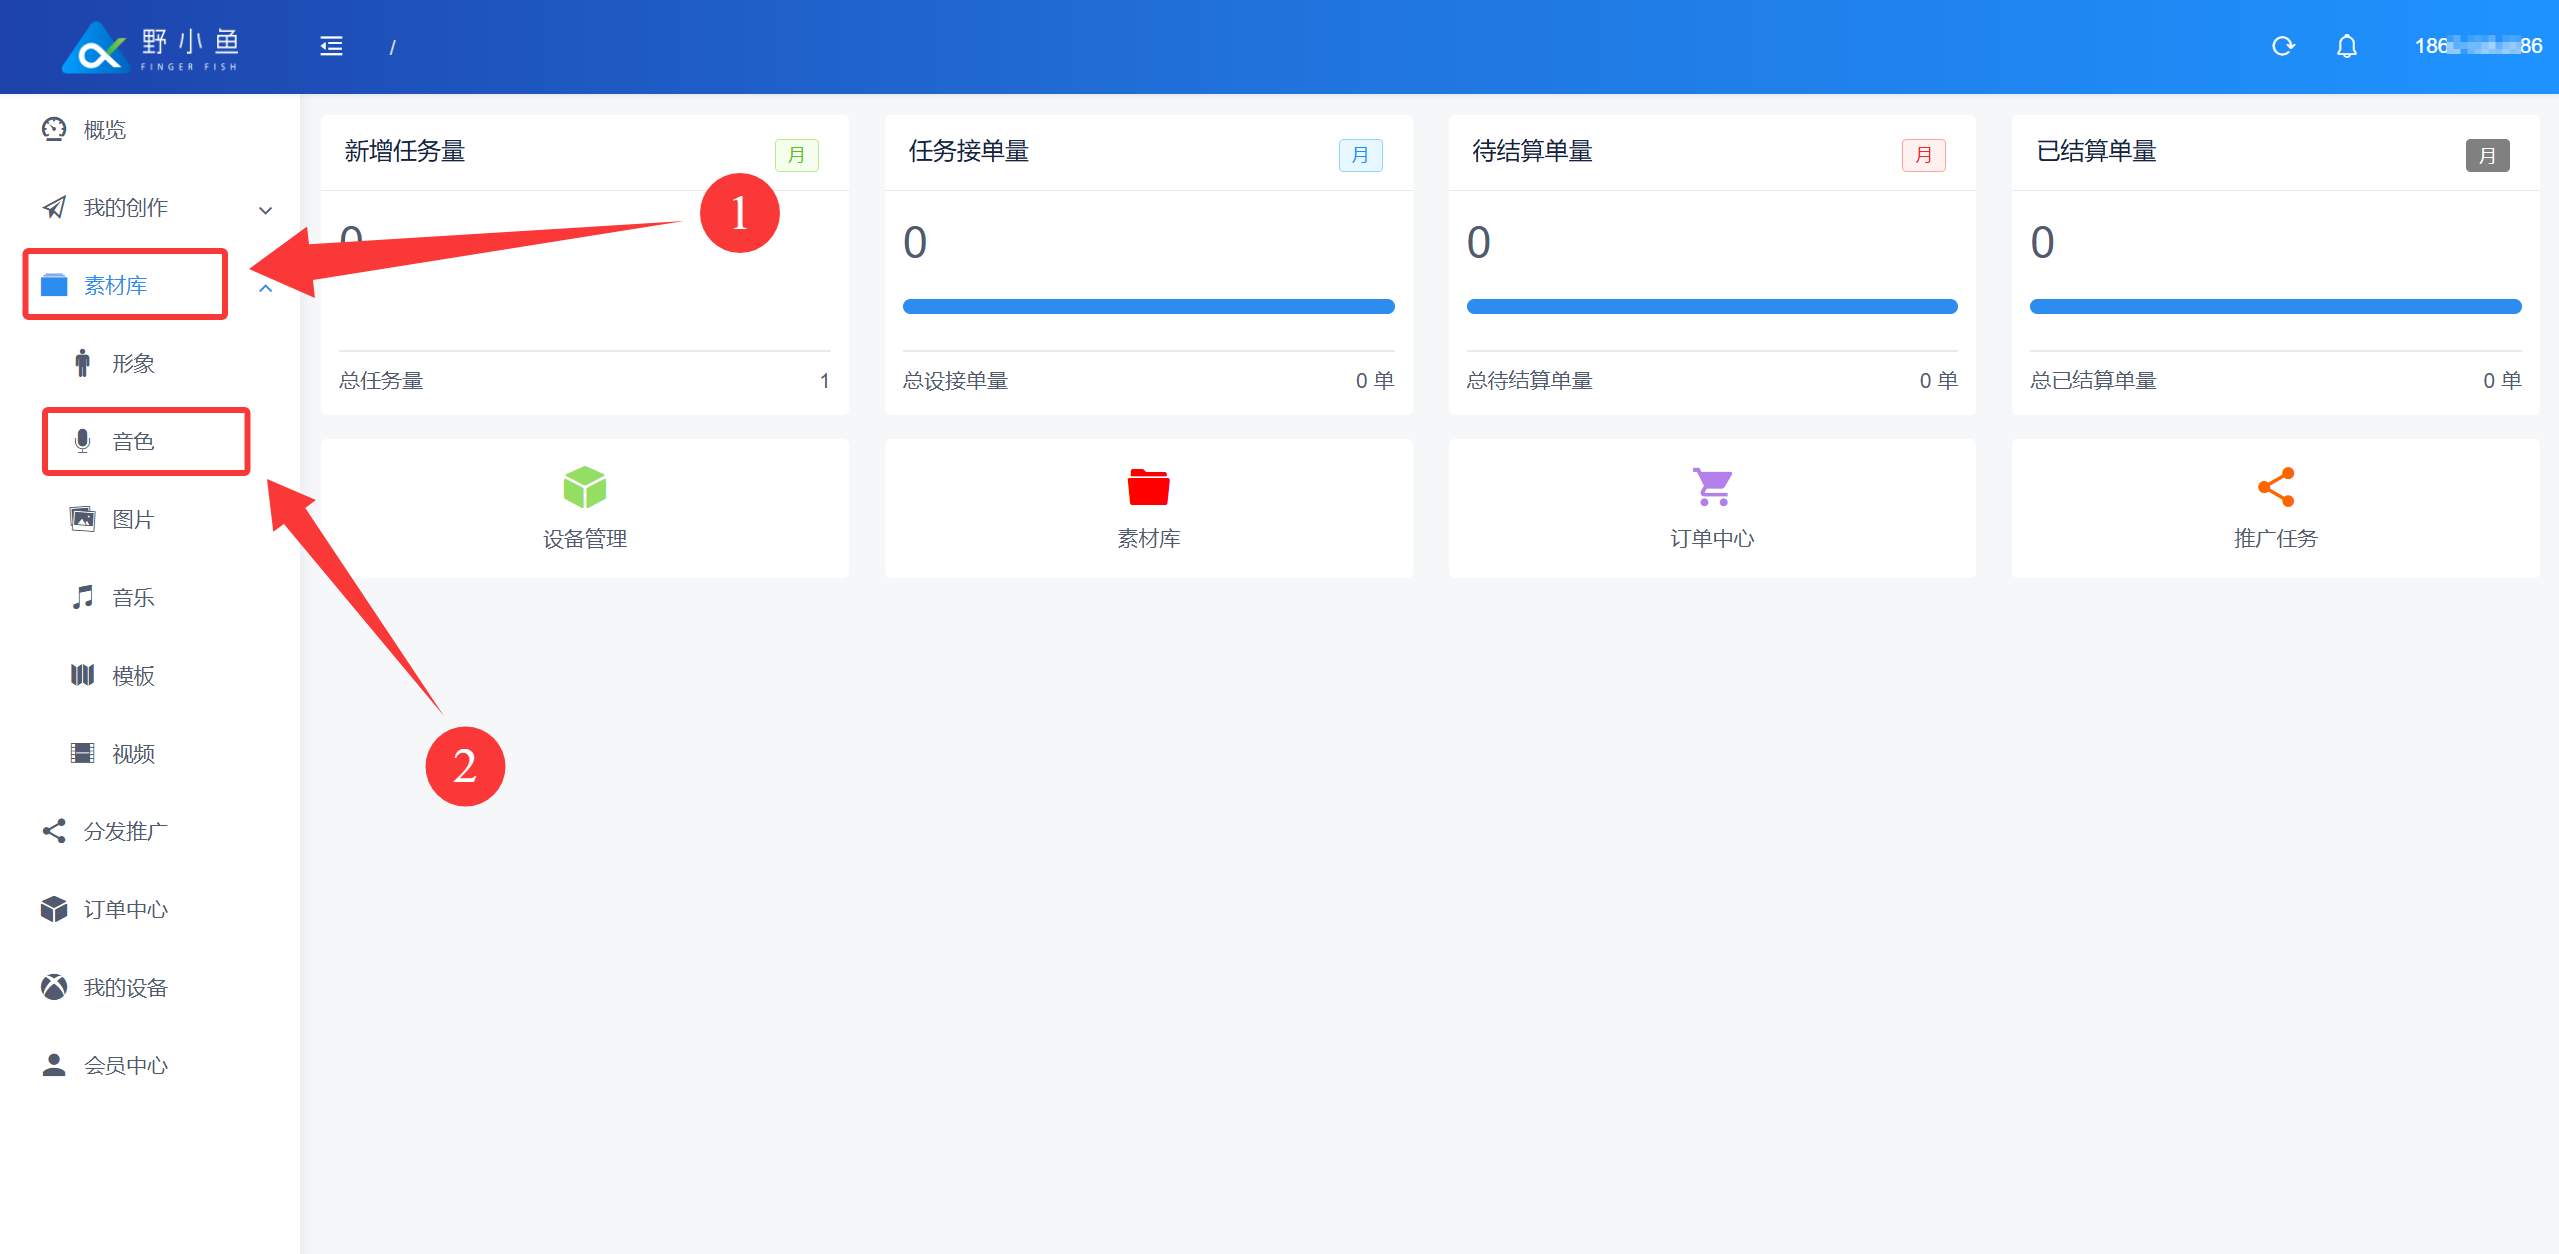
Task: Toggle the red 月 tag on 待结算单量
Action: pos(1923,155)
